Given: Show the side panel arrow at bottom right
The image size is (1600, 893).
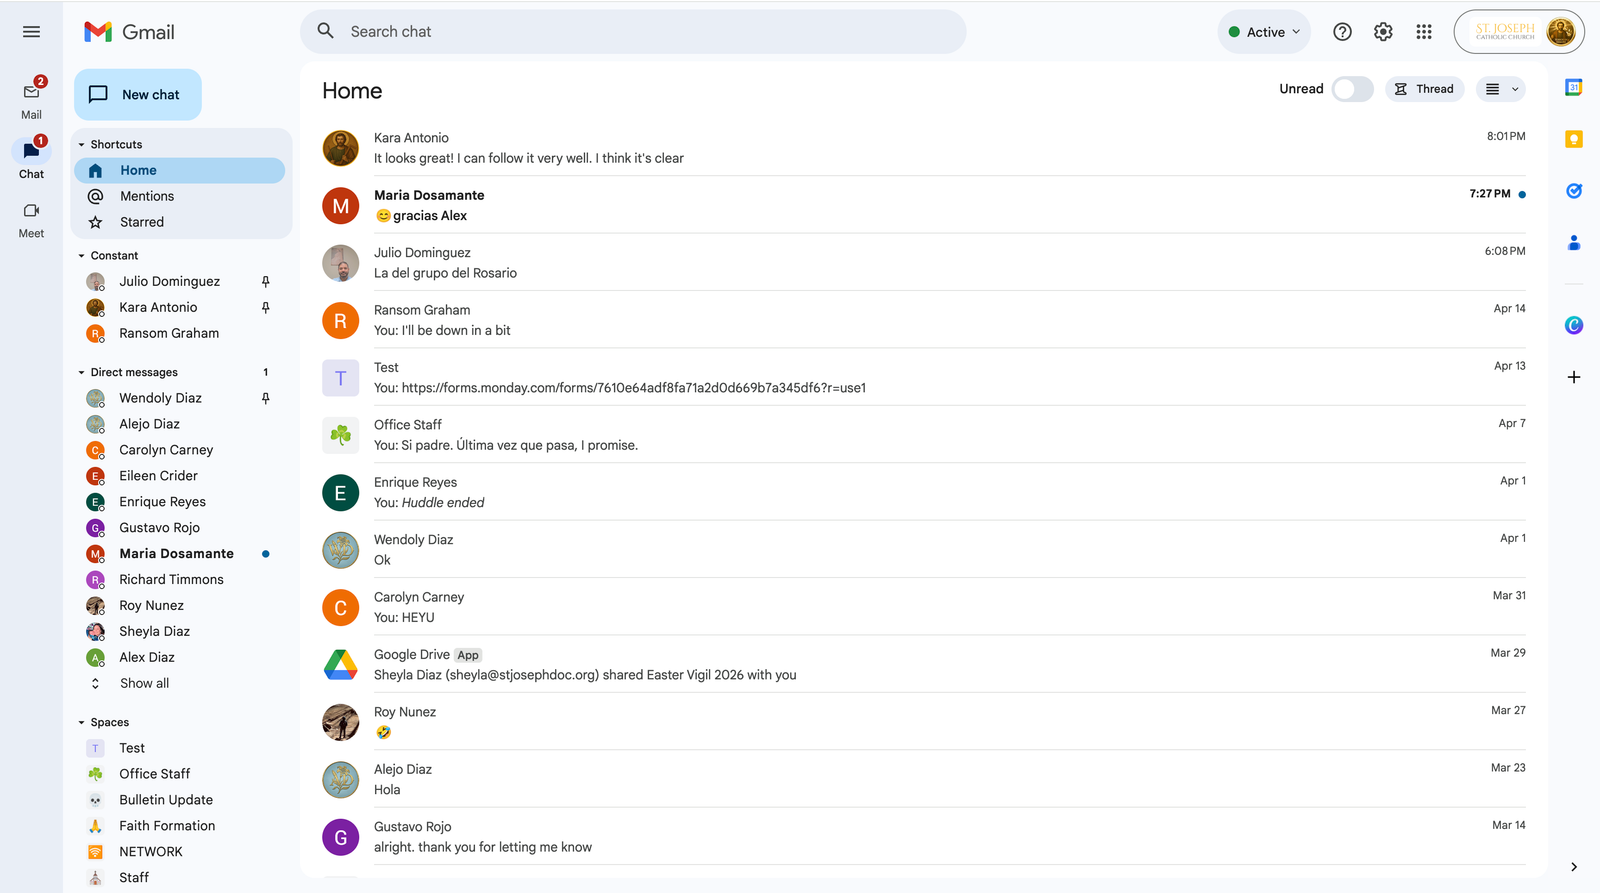Looking at the screenshot, I should coord(1573,867).
